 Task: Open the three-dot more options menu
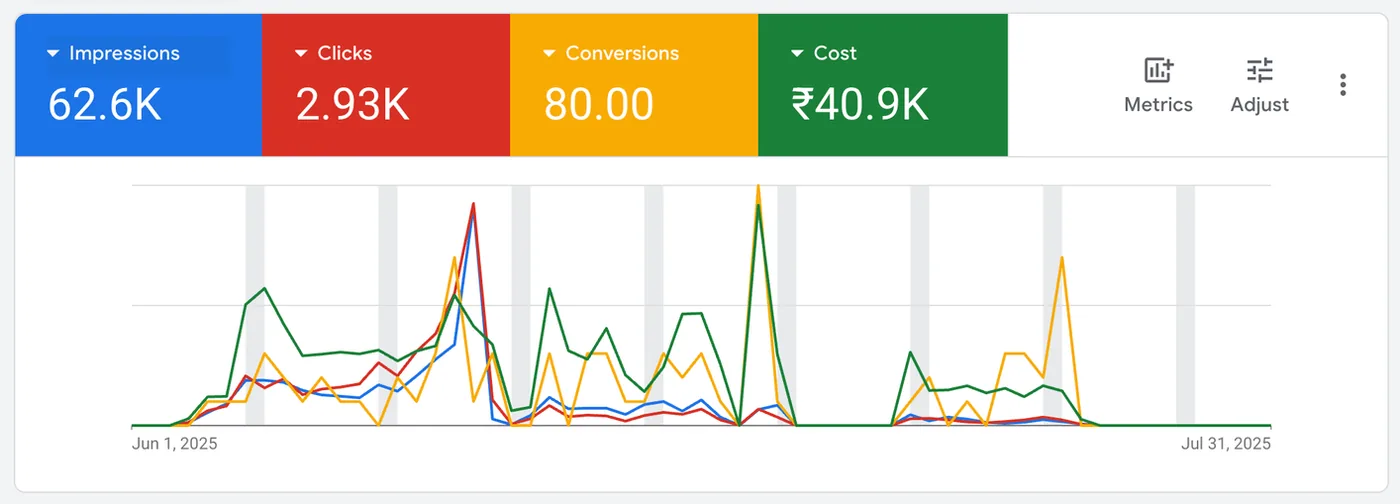1343,85
